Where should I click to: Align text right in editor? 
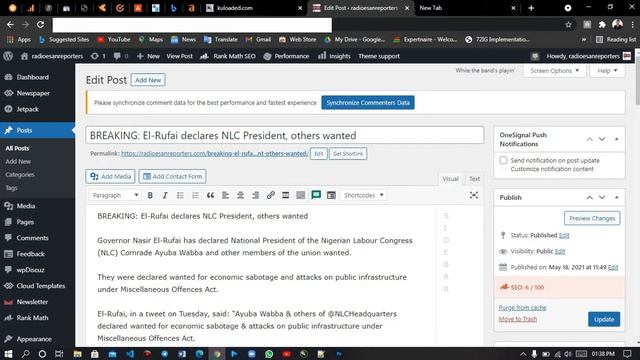coord(256,196)
